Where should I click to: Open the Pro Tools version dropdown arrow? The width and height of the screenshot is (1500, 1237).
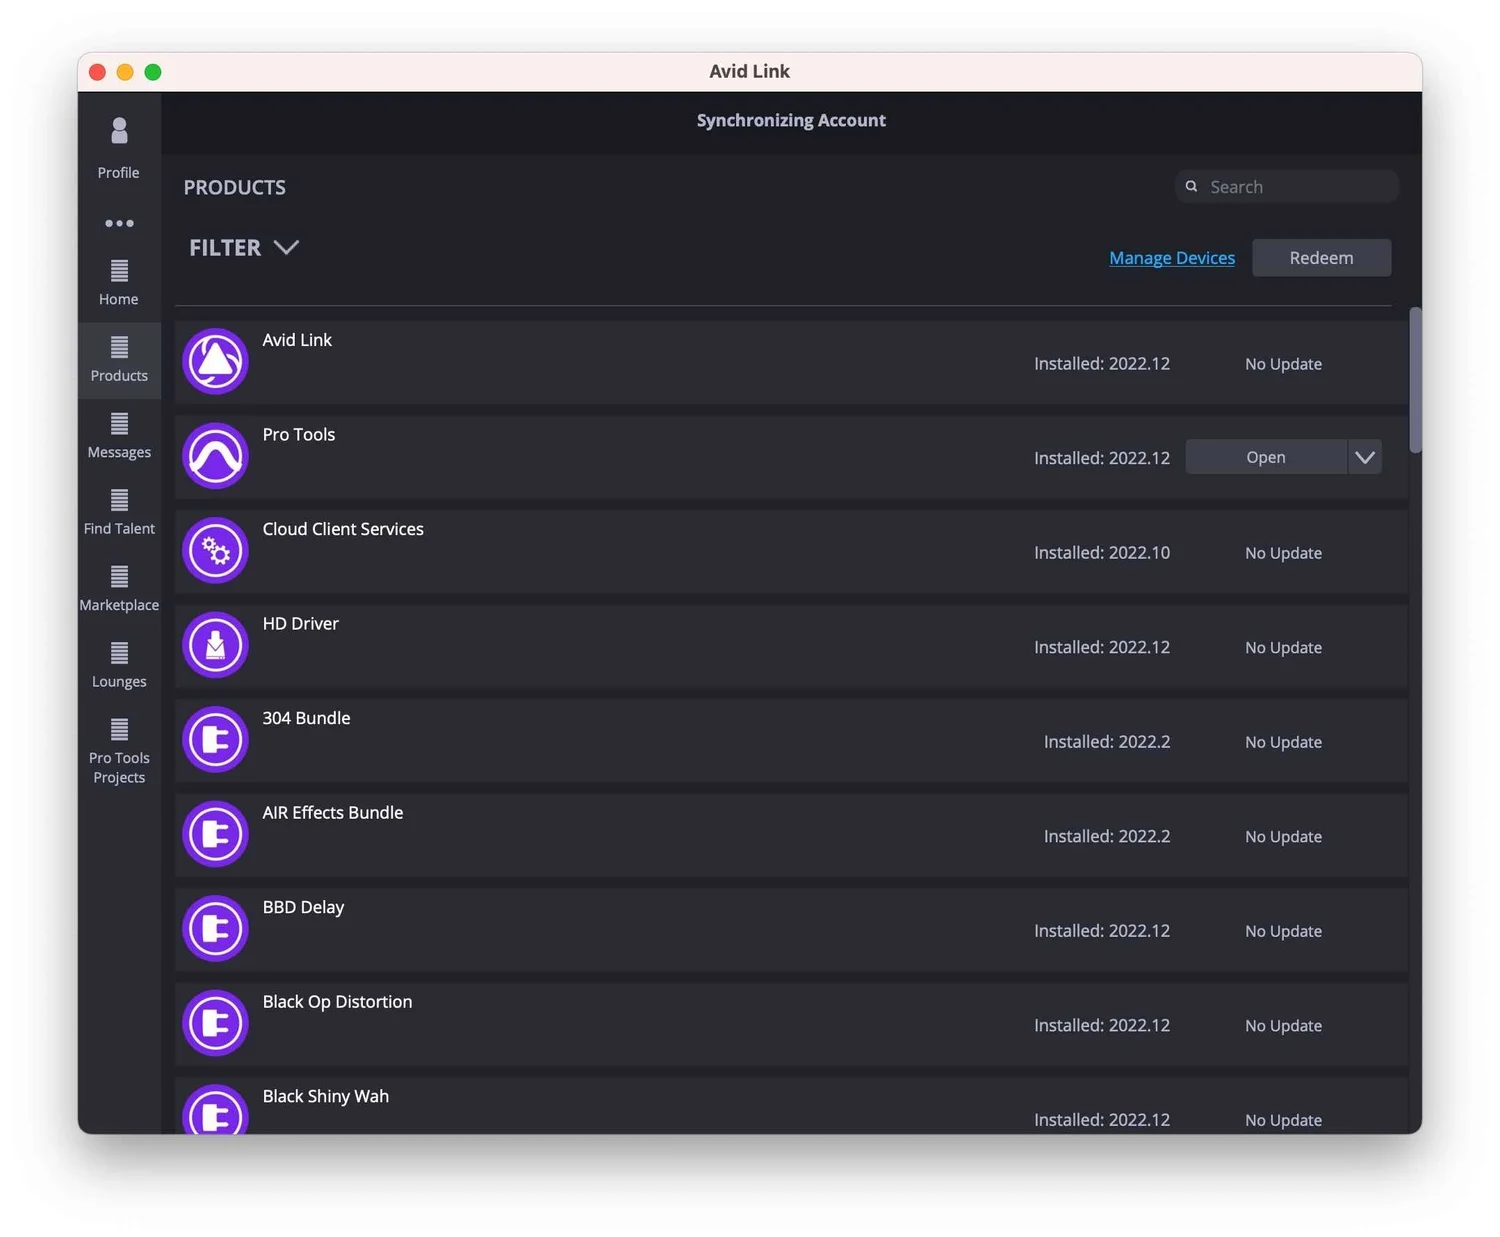point(1364,457)
